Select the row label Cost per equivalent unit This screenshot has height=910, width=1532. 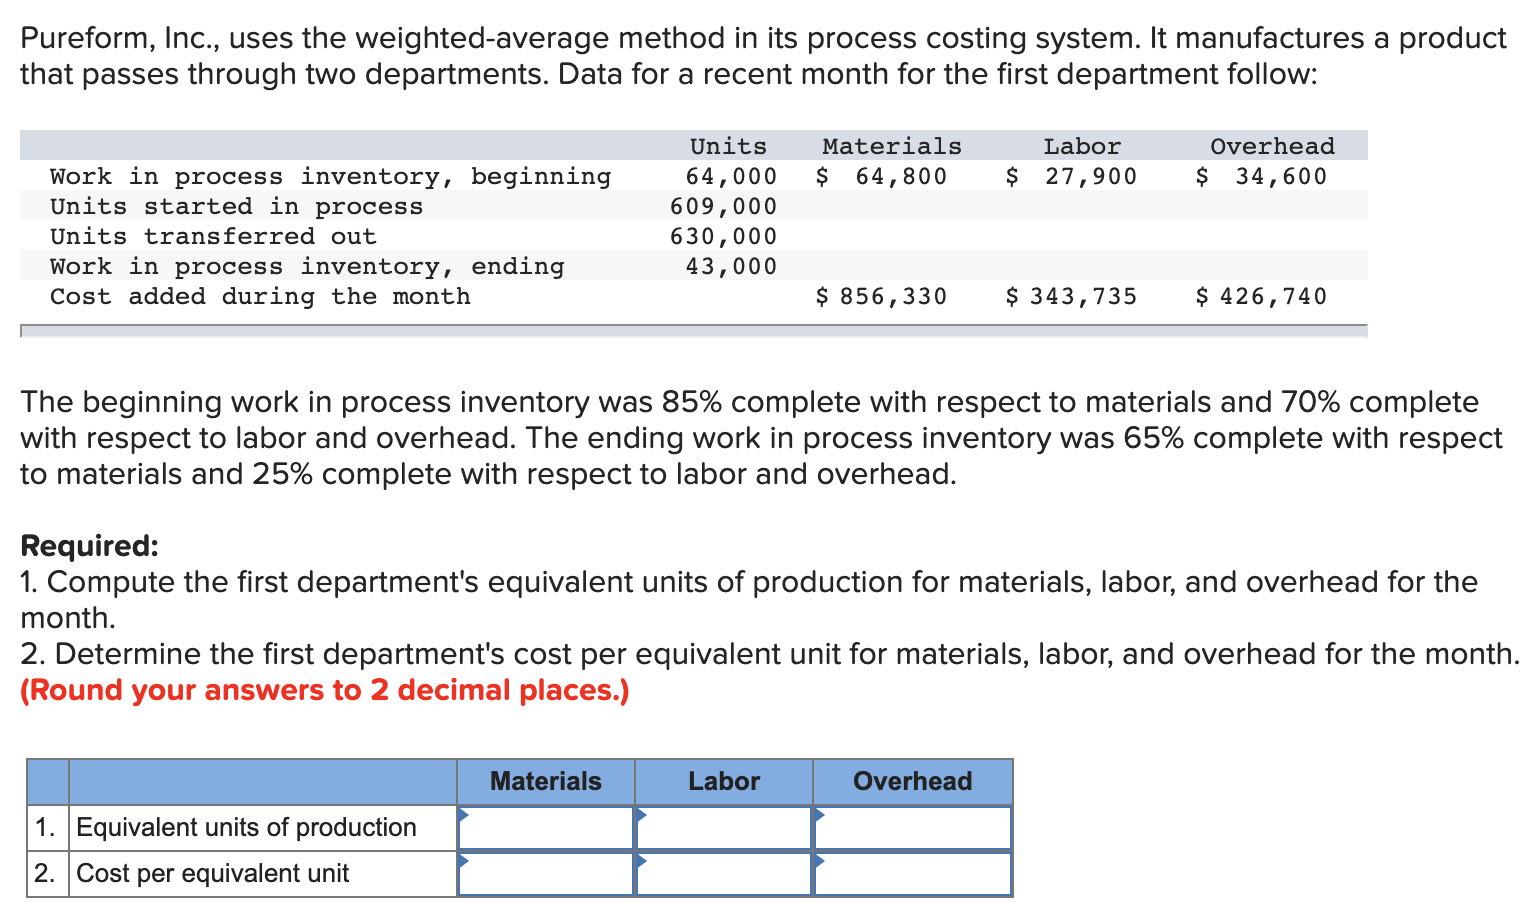coord(211,873)
